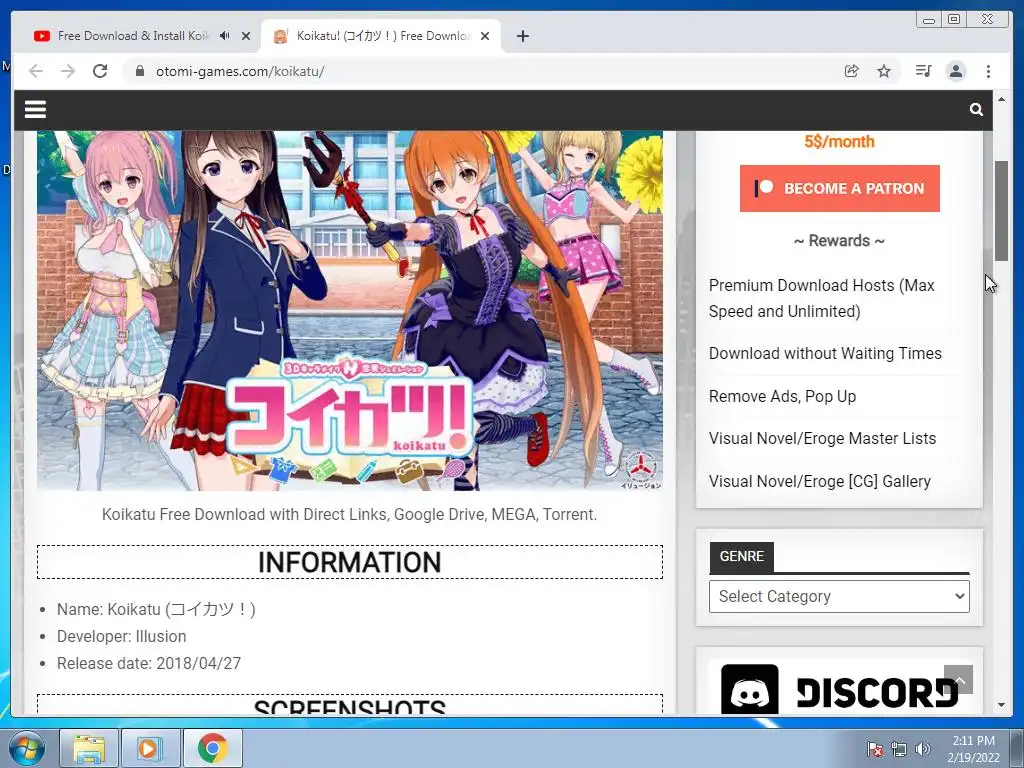Open volume speaker tray icon
The height and width of the screenshot is (768, 1024).
pyautogui.click(x=922, y=749)
